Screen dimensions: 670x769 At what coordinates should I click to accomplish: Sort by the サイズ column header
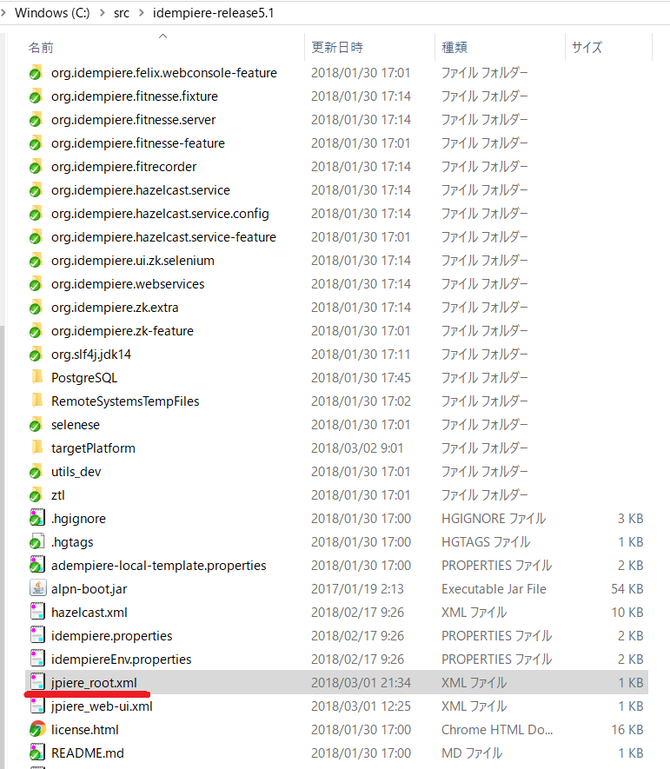[587, 48]
